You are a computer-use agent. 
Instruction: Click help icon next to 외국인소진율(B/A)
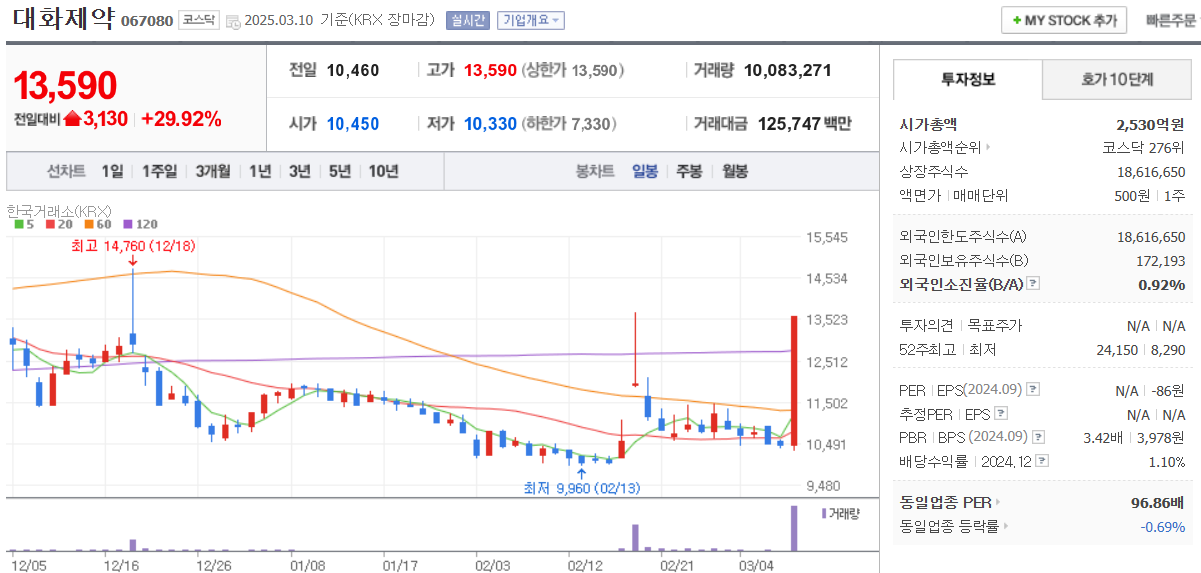click(1033, 284)
